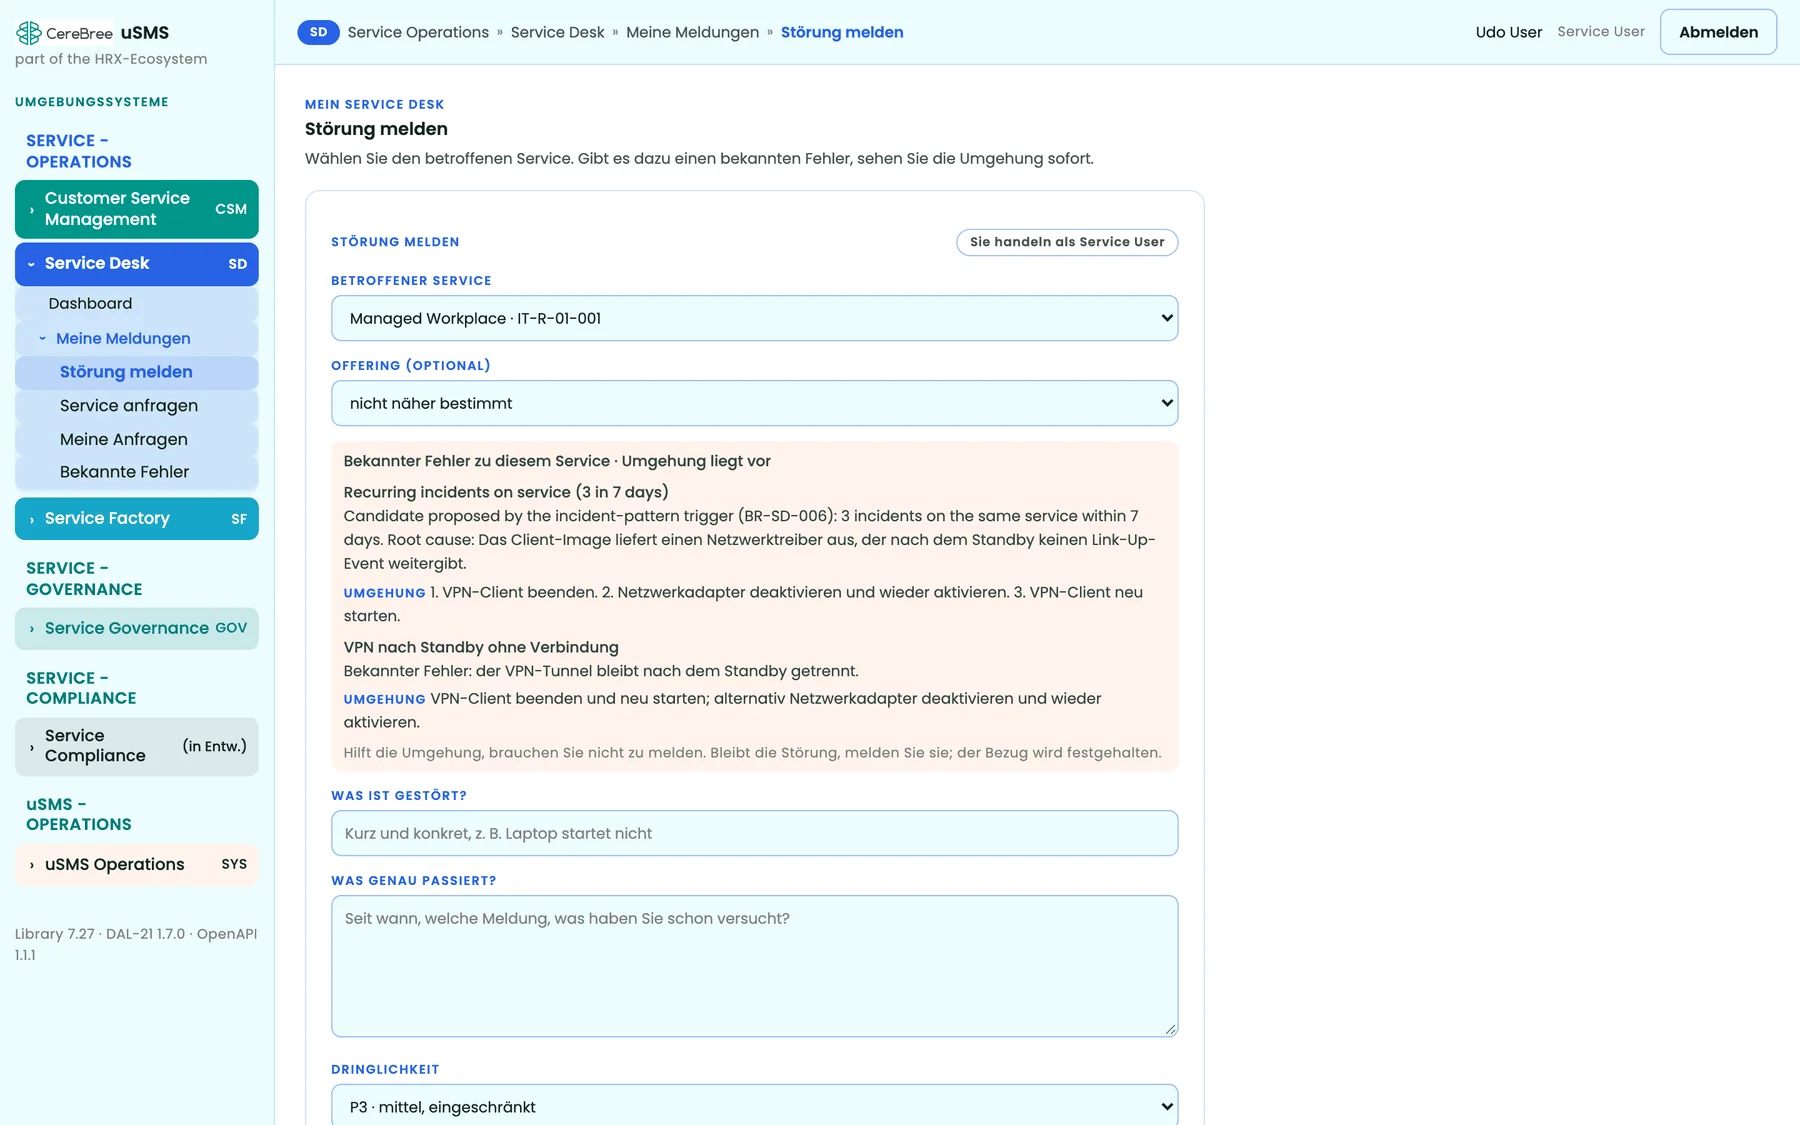Open the Dringlichkeit dropdown

pyautogui.click(x=754, y=1105)
